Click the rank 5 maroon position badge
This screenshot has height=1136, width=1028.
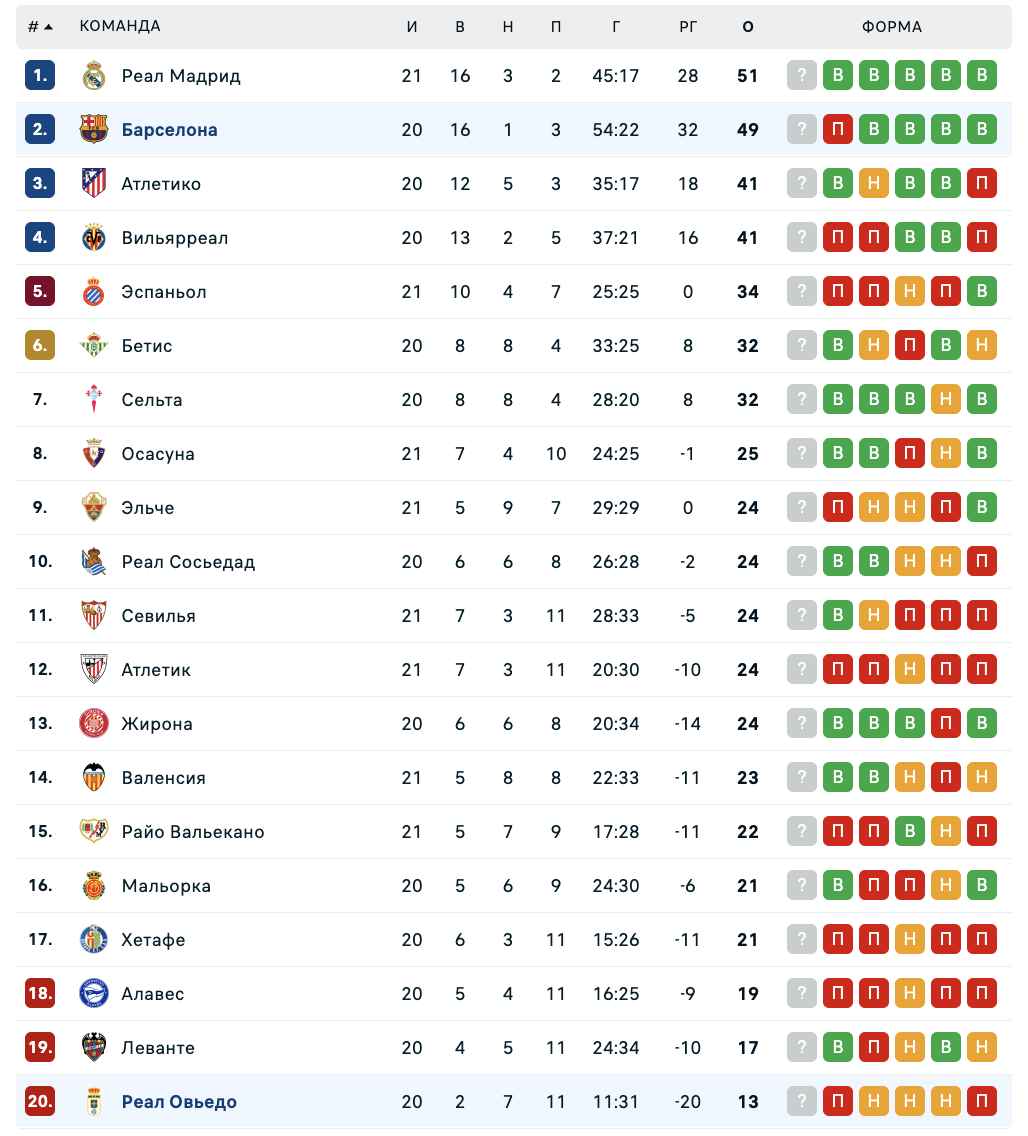pyautogui.click(x=40, y=292)
